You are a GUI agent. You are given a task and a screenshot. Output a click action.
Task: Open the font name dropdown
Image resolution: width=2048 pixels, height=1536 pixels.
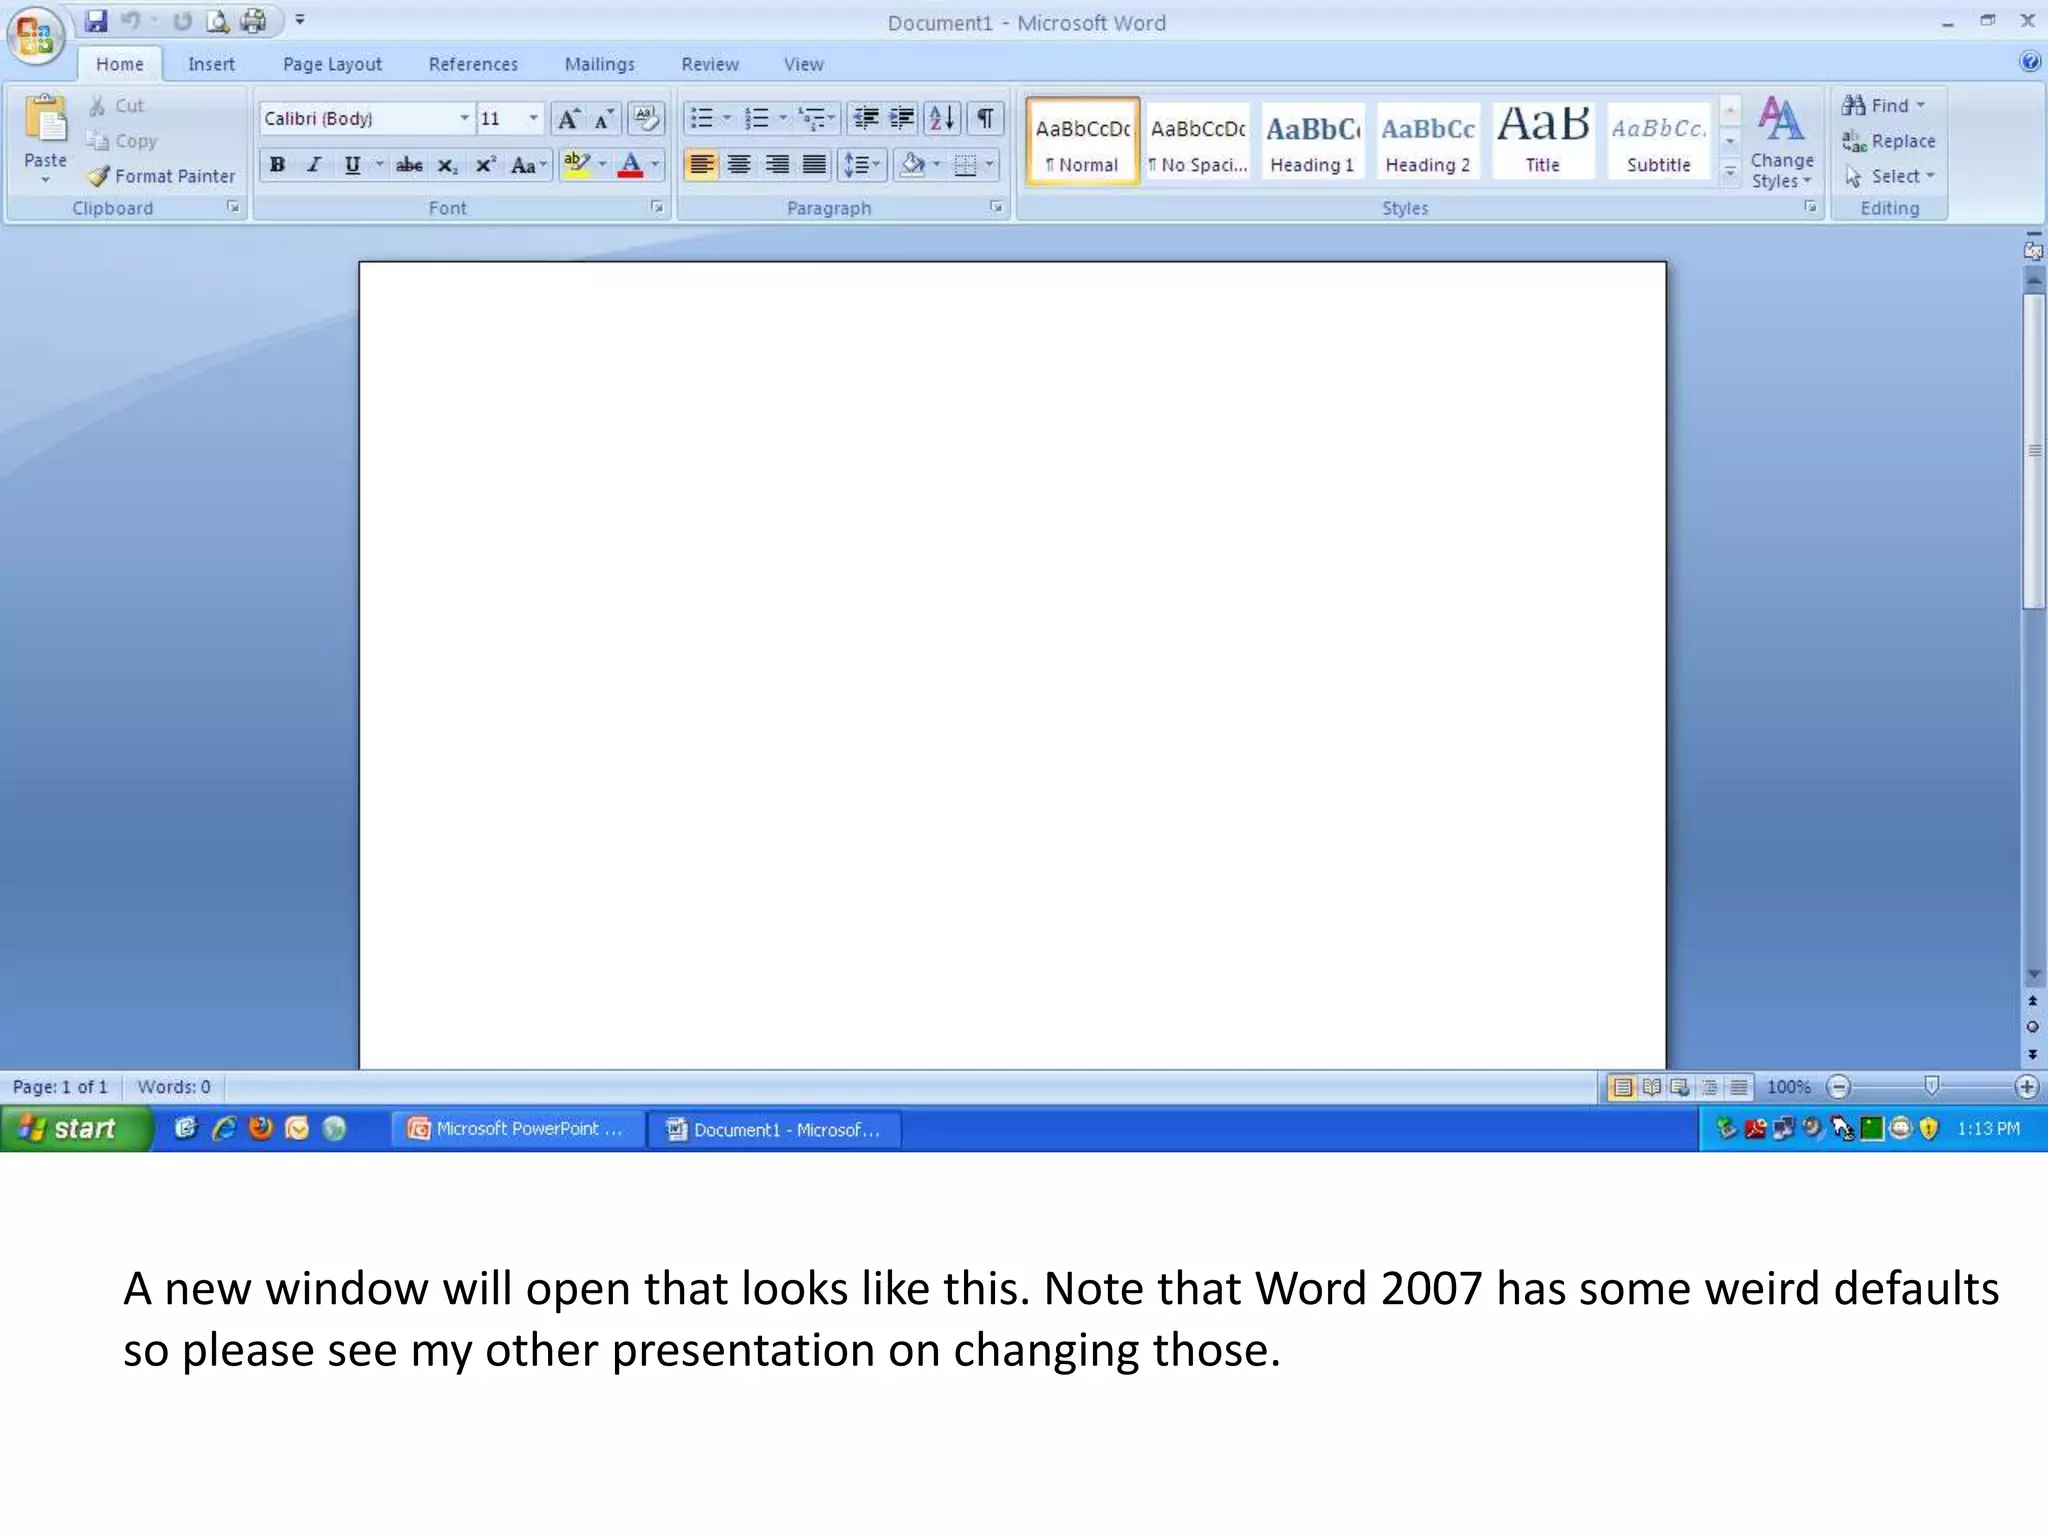(464, 119)
